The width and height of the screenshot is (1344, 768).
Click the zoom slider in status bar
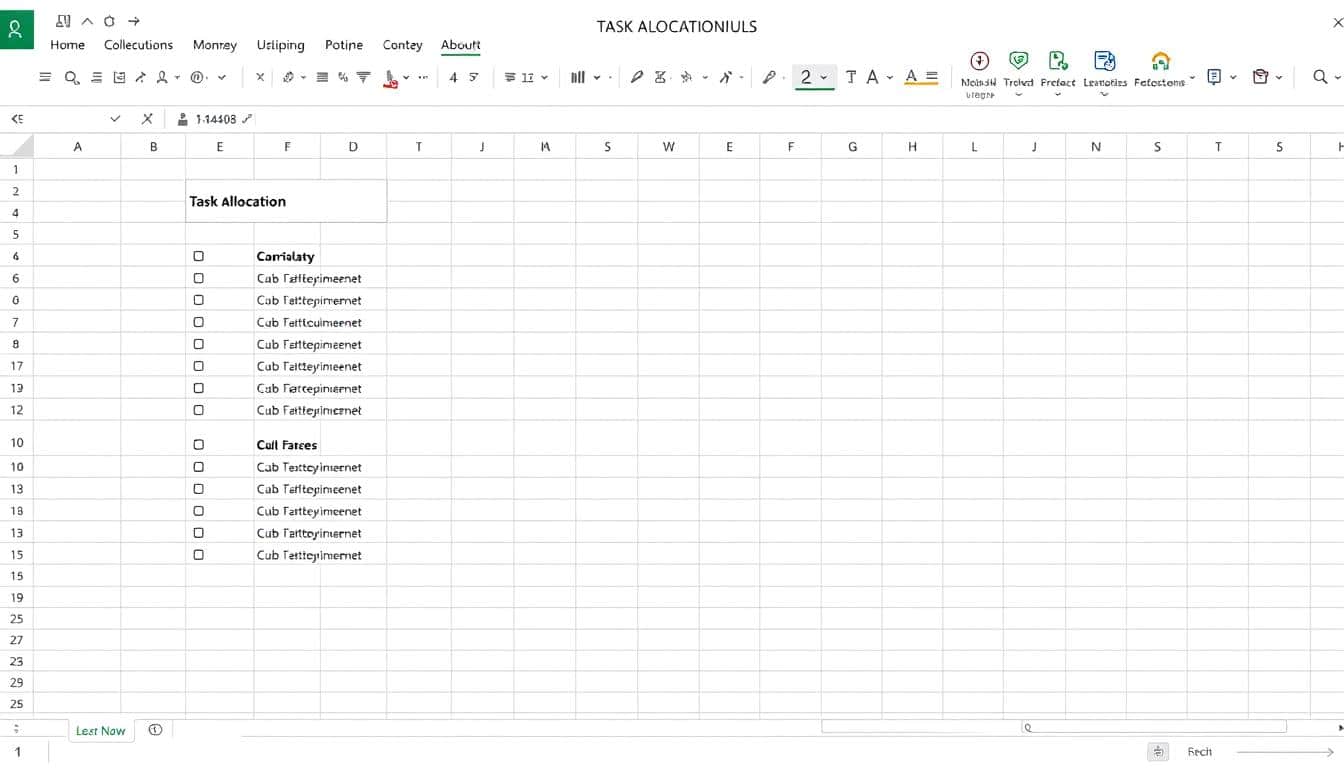(1285, 752)
